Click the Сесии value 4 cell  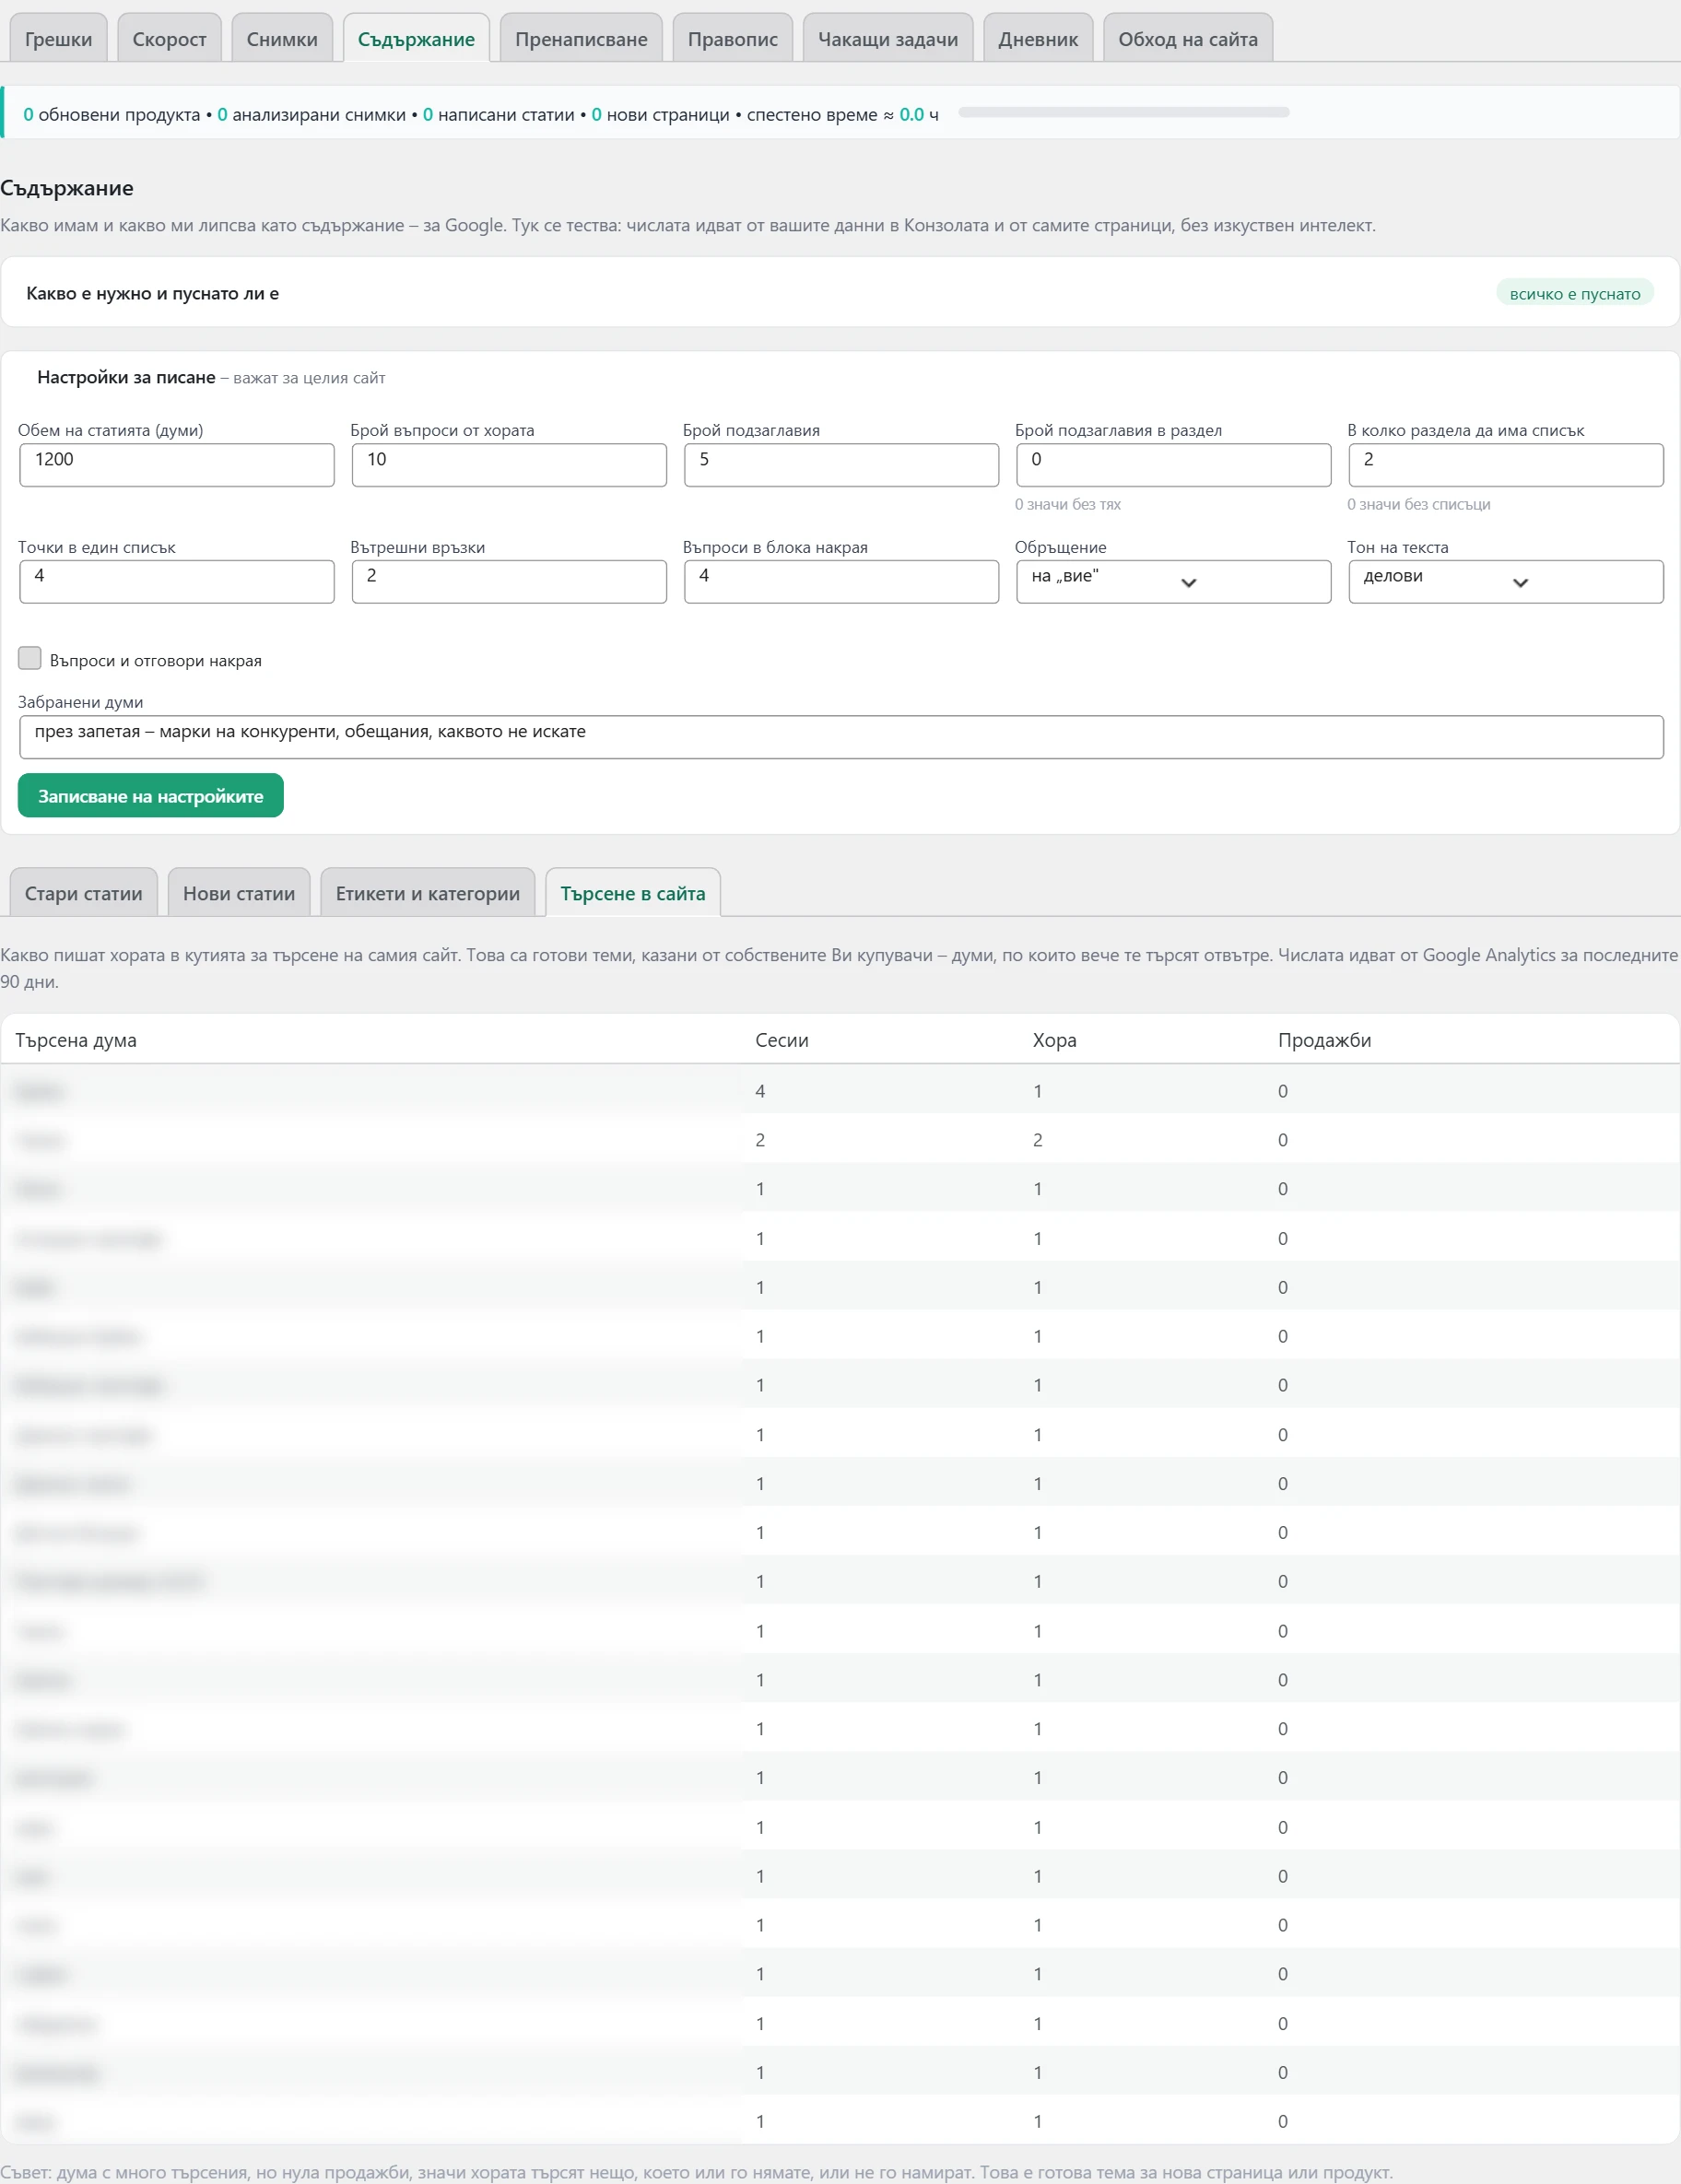pyautogui.click(x=761, y=1091)
